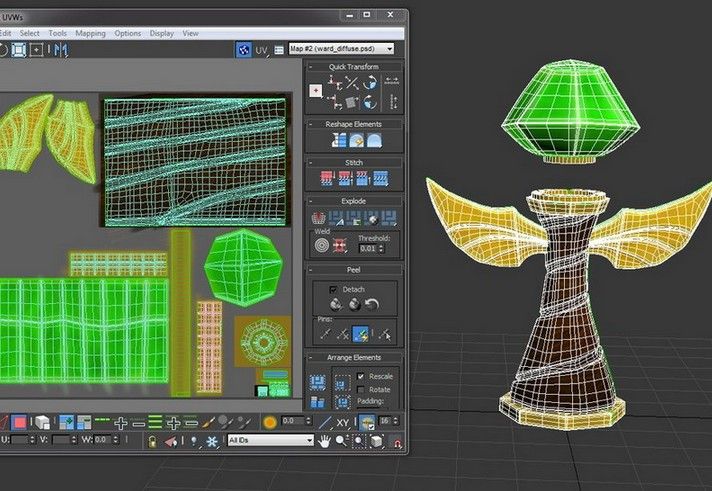Click the Weld target circular icon

[x=321, y=243]
